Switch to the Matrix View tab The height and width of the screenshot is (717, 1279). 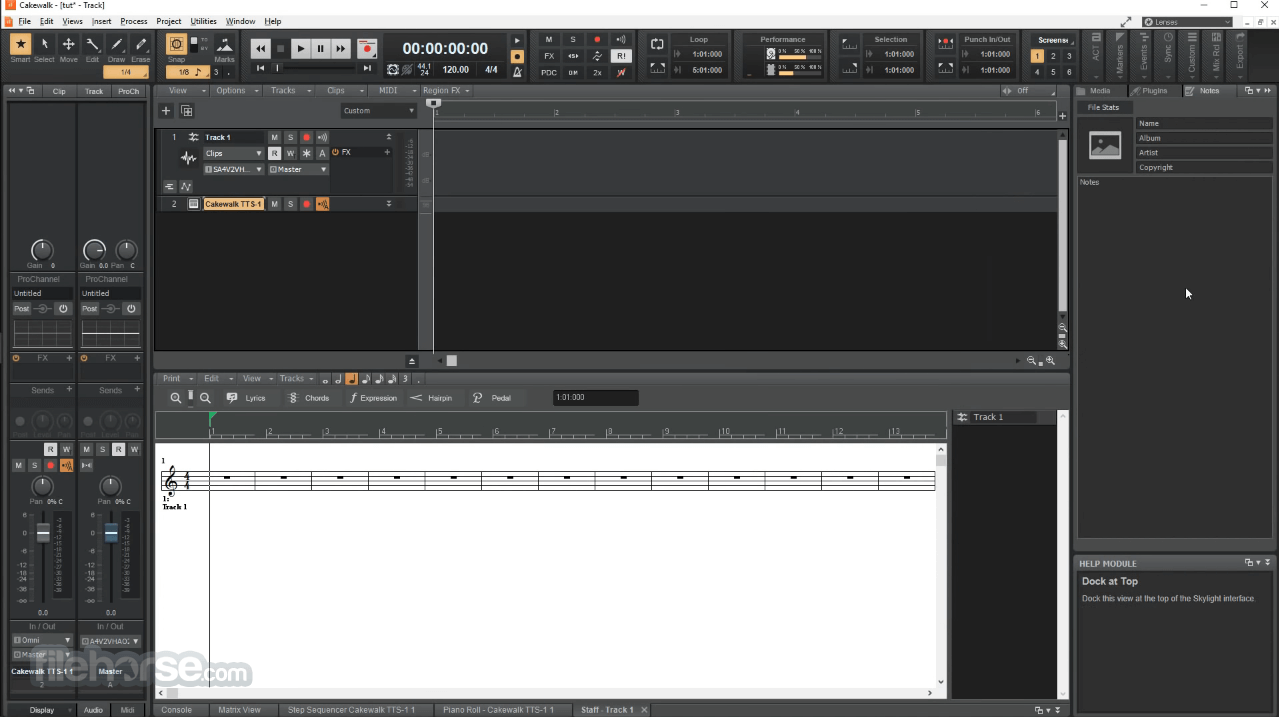(x=240, y=710)
